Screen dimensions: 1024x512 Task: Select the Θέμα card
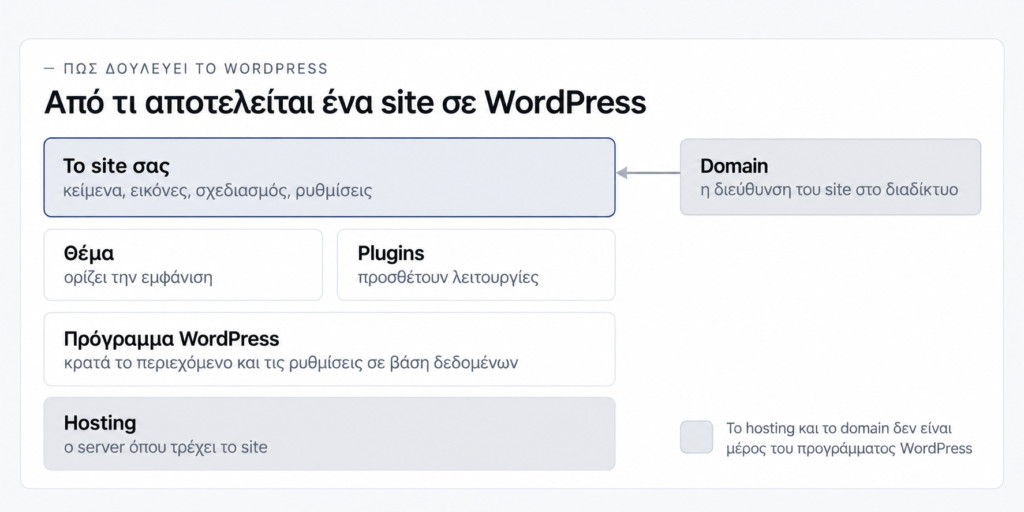(x=183, y=264)
